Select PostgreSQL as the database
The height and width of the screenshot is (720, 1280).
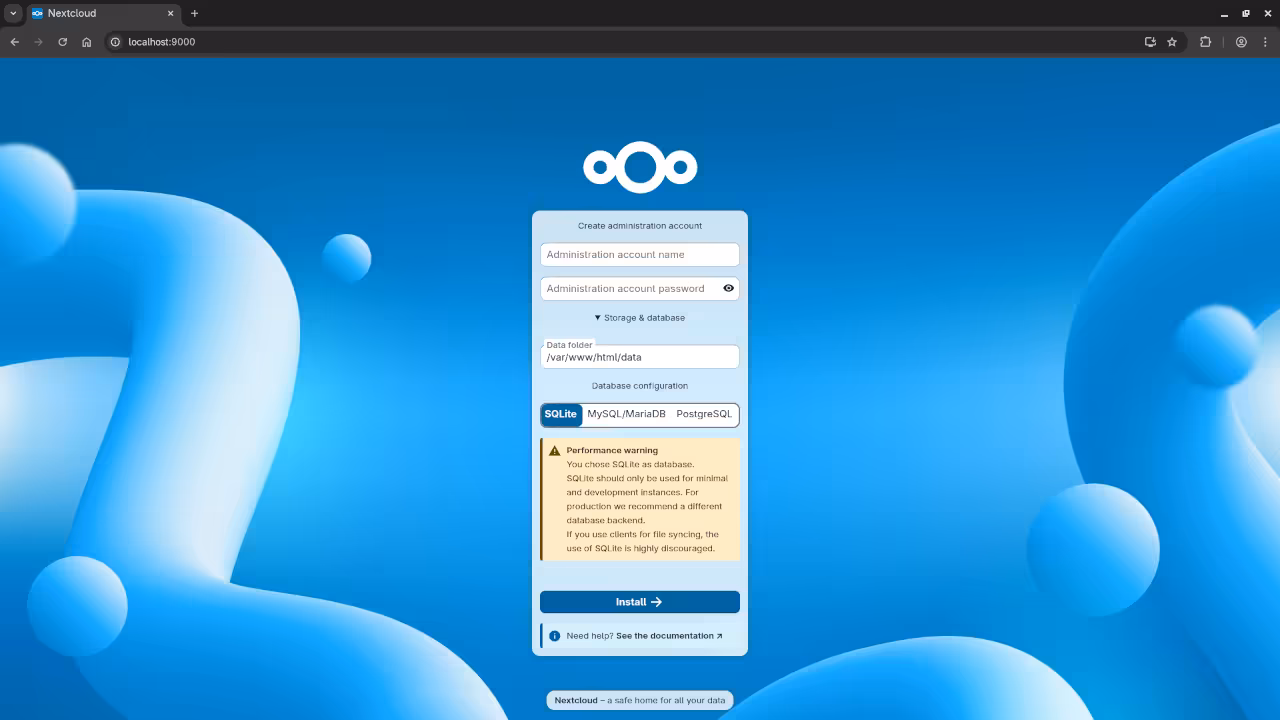pos(704,414)
